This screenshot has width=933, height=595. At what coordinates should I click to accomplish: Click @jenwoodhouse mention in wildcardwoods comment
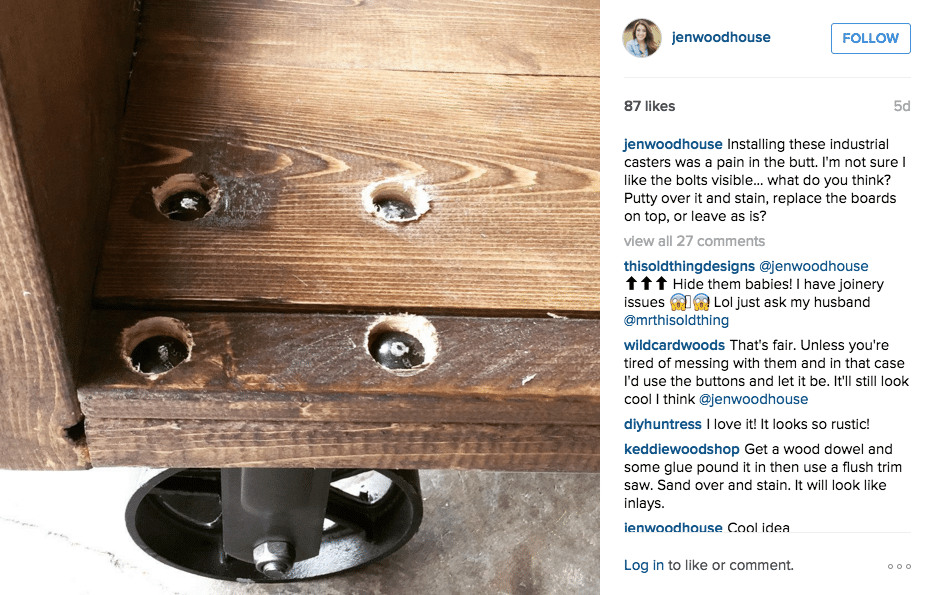(x=753, y=399)
